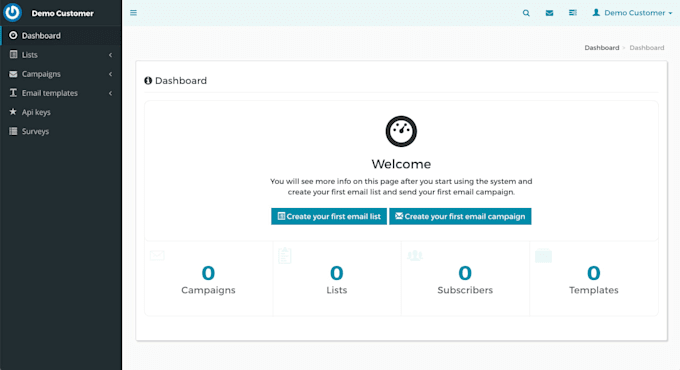This screenshot has height=370, width=680.
Task: Click faded people icon in Subscribers card
Action: click(415, 255)
